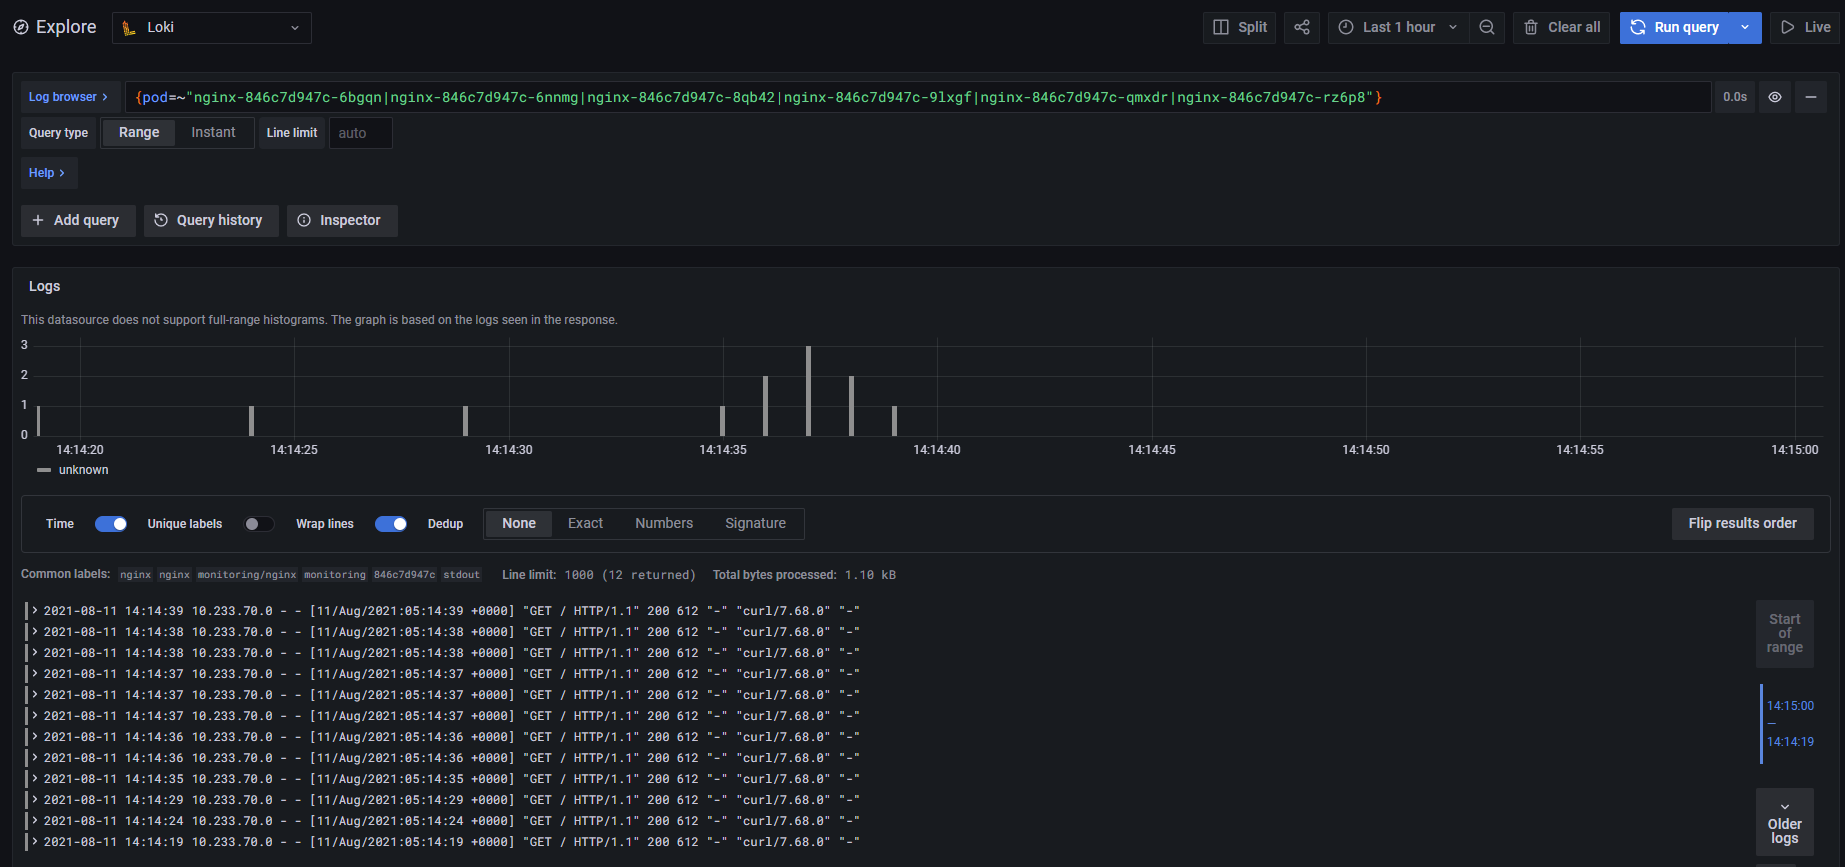Image resolution: width=1845 pixels, height=867 pixels.
Task: Click the Clear all button
Action: 1562,28
